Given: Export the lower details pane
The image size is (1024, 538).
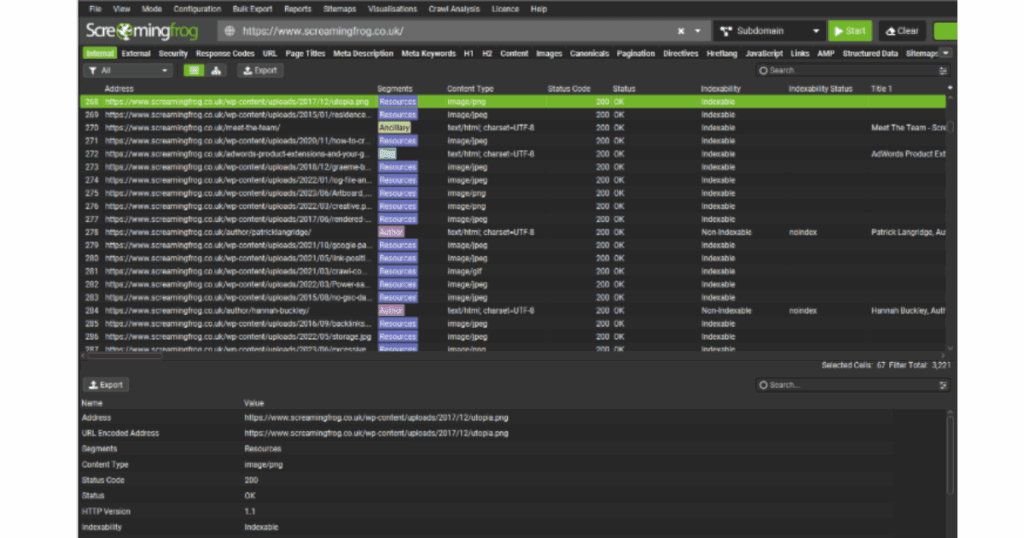Looking at the screenshot, I should tap(106, 385).
